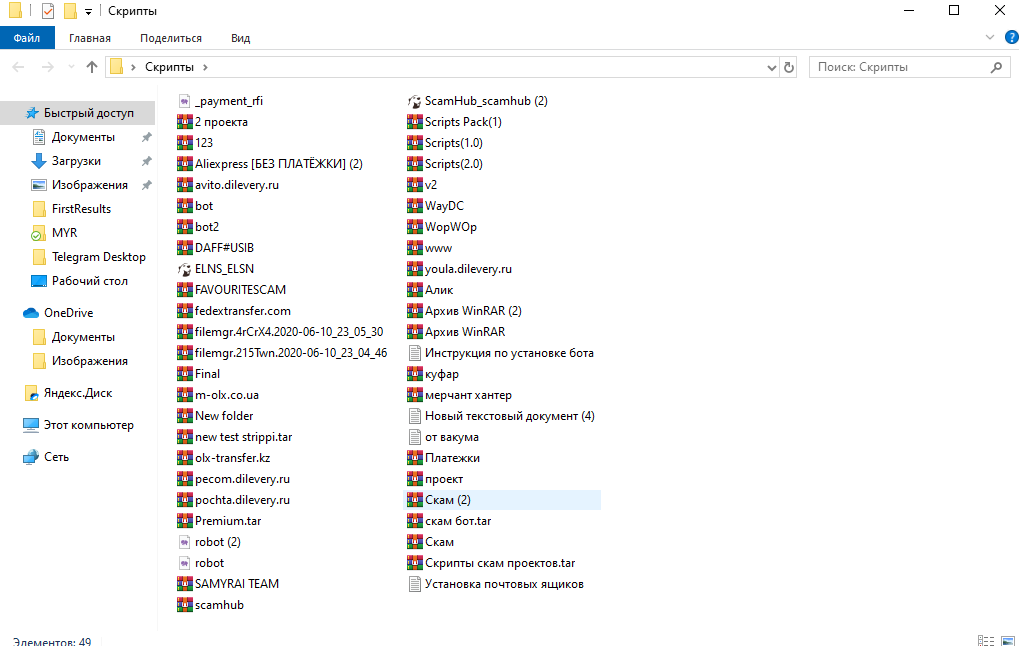Click Скрипты in the address breadcrumb
Image resolution: width=1019 pixels, height=646 pixels.
(170, 67)
